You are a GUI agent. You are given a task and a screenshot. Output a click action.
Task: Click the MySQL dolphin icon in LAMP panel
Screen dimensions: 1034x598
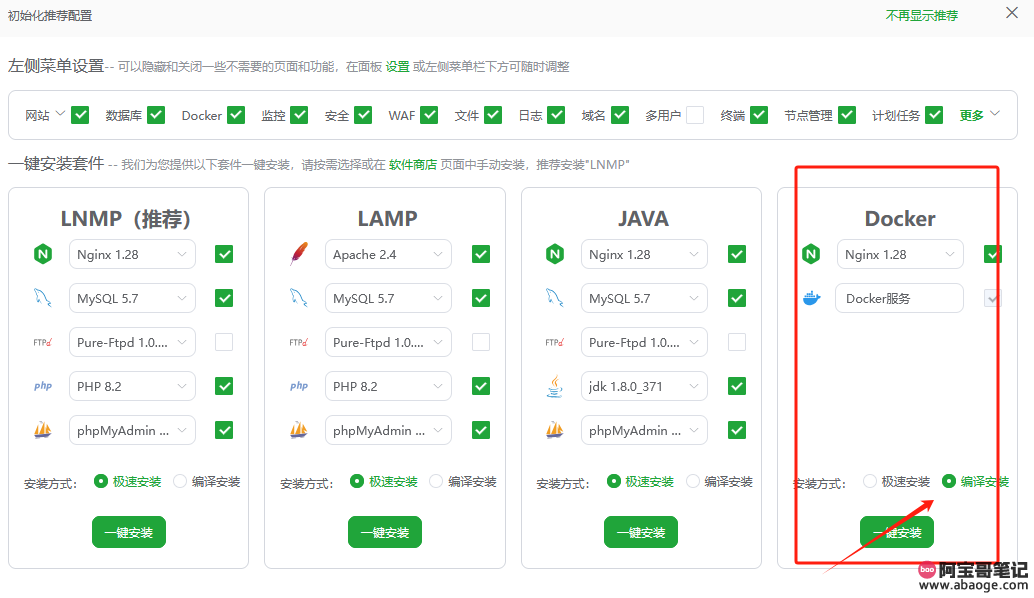(x=298, y=298)
